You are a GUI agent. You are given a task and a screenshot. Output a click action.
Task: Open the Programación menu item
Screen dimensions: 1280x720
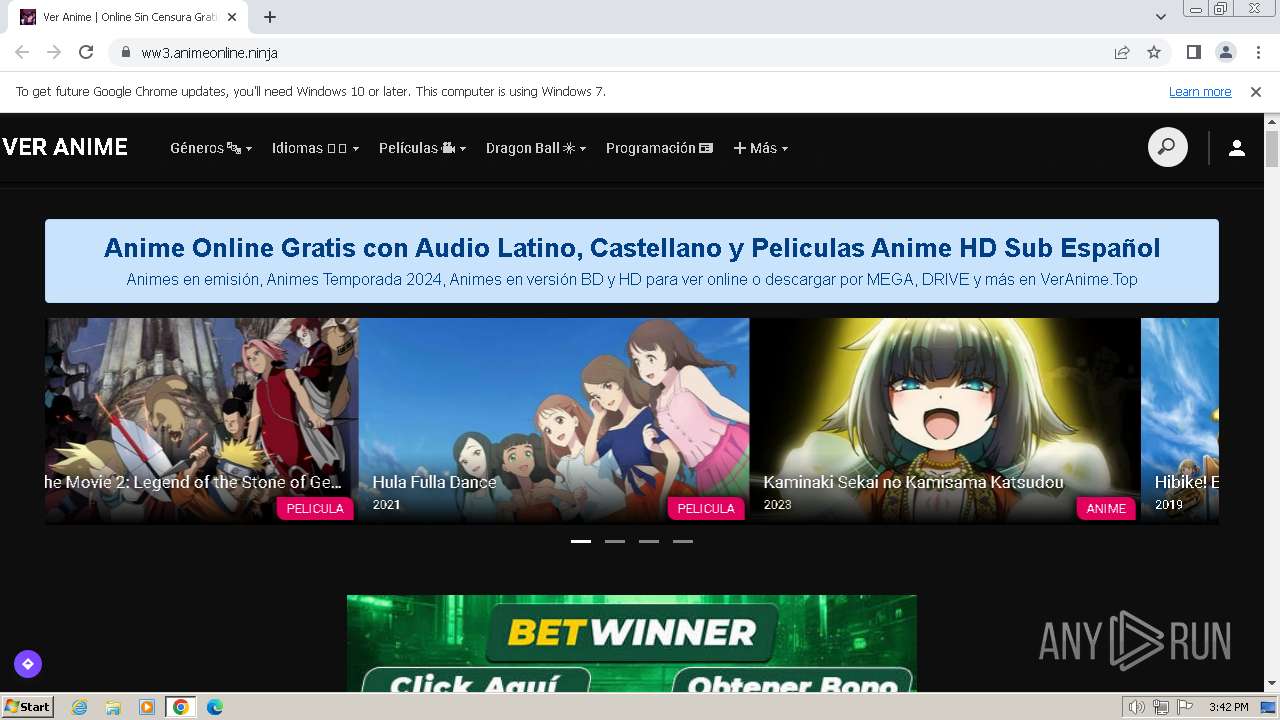pyautogui.click(x=659, y=148)
